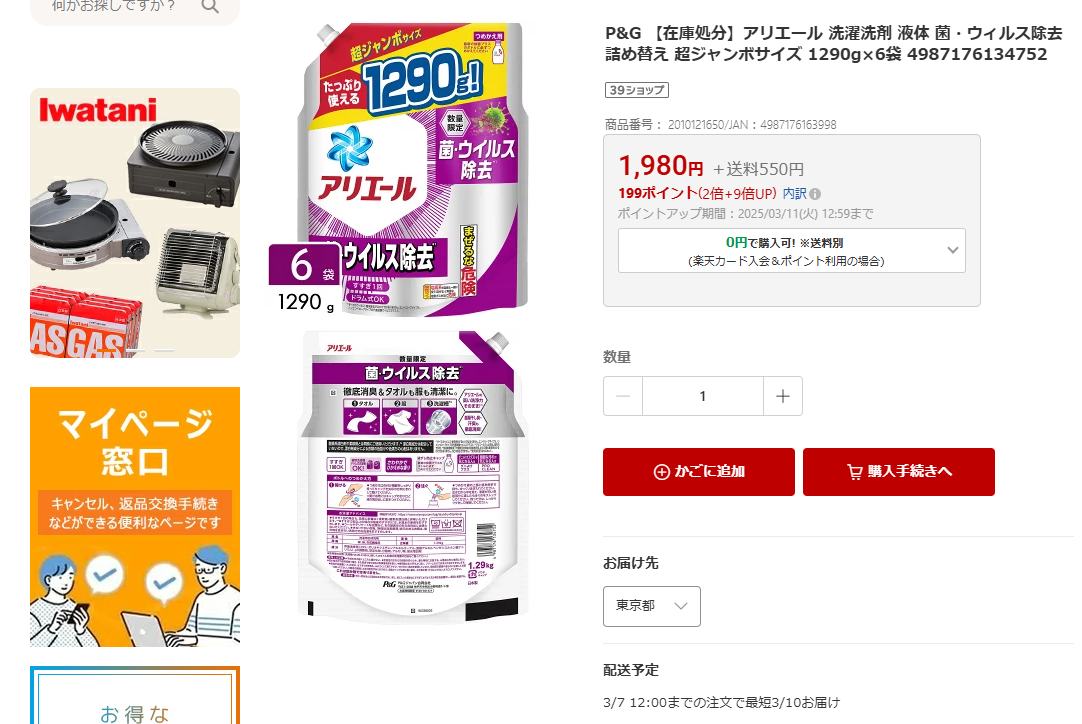This screenshot has height=724, width=1082.
Task: Increase quantity with the plus button
Action: 783,396
